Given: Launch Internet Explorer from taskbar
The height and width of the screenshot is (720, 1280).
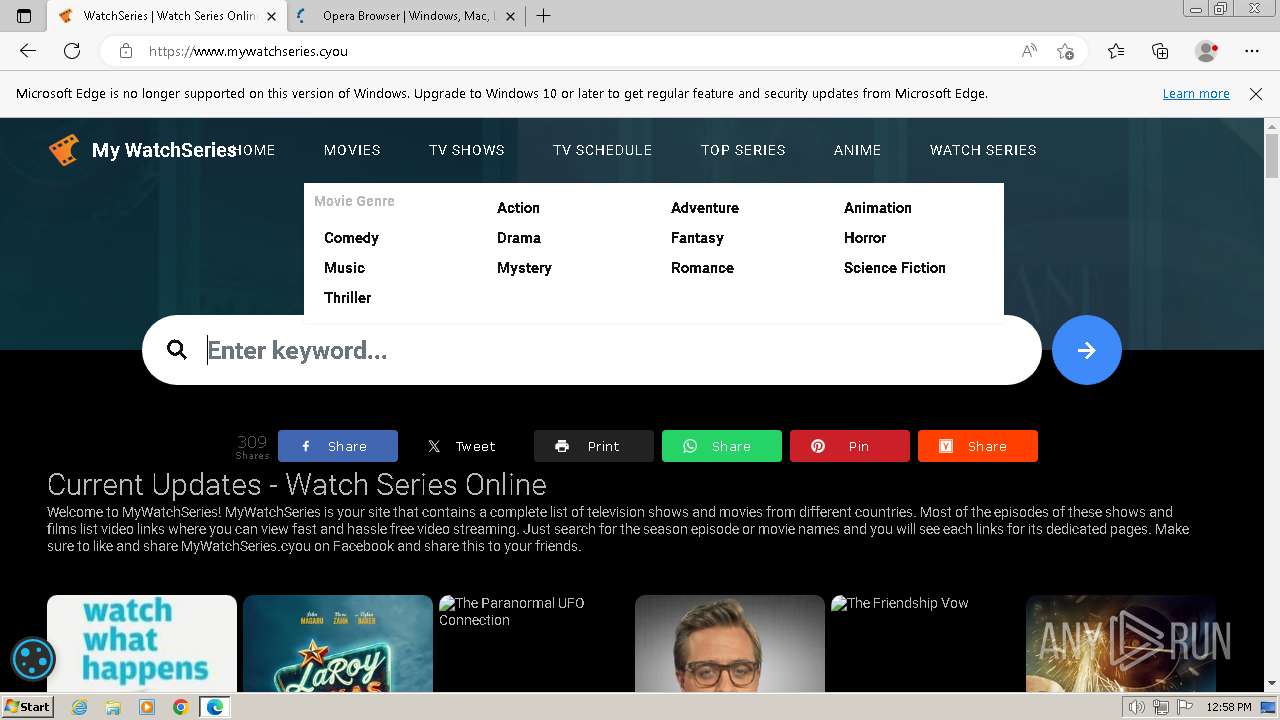Looking at the screenshot, I should (x=79, y=707).
